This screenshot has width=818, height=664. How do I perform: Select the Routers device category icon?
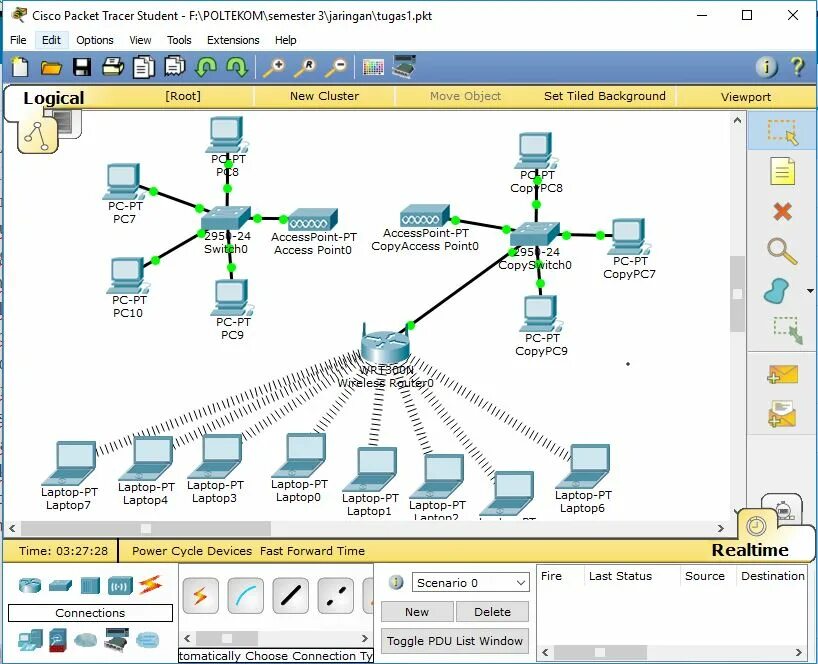30,586
